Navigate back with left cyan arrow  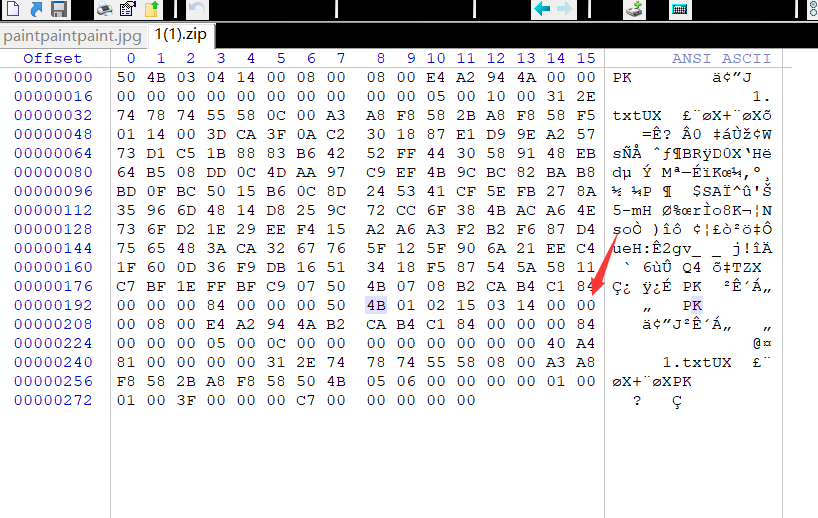542,8
